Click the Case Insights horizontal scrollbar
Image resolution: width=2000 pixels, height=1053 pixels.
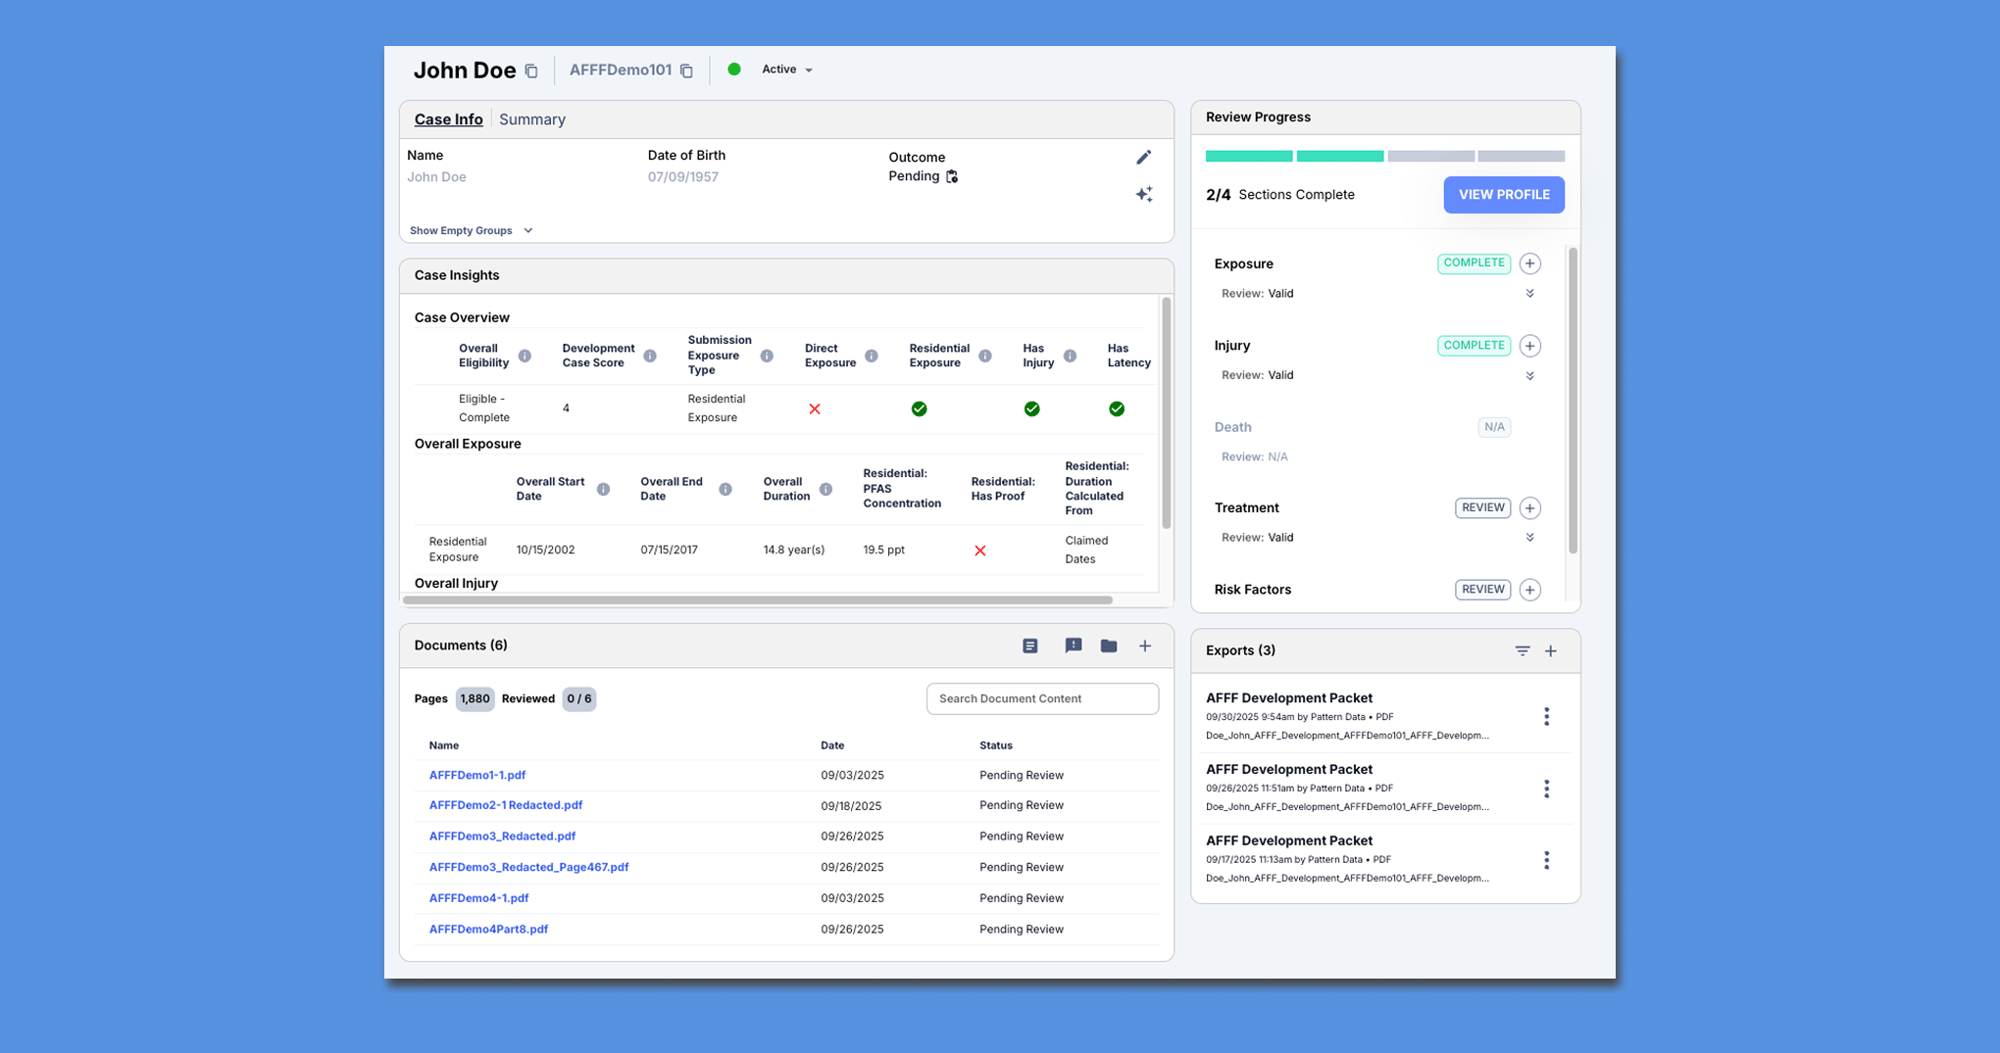click(x=757, y=600)
